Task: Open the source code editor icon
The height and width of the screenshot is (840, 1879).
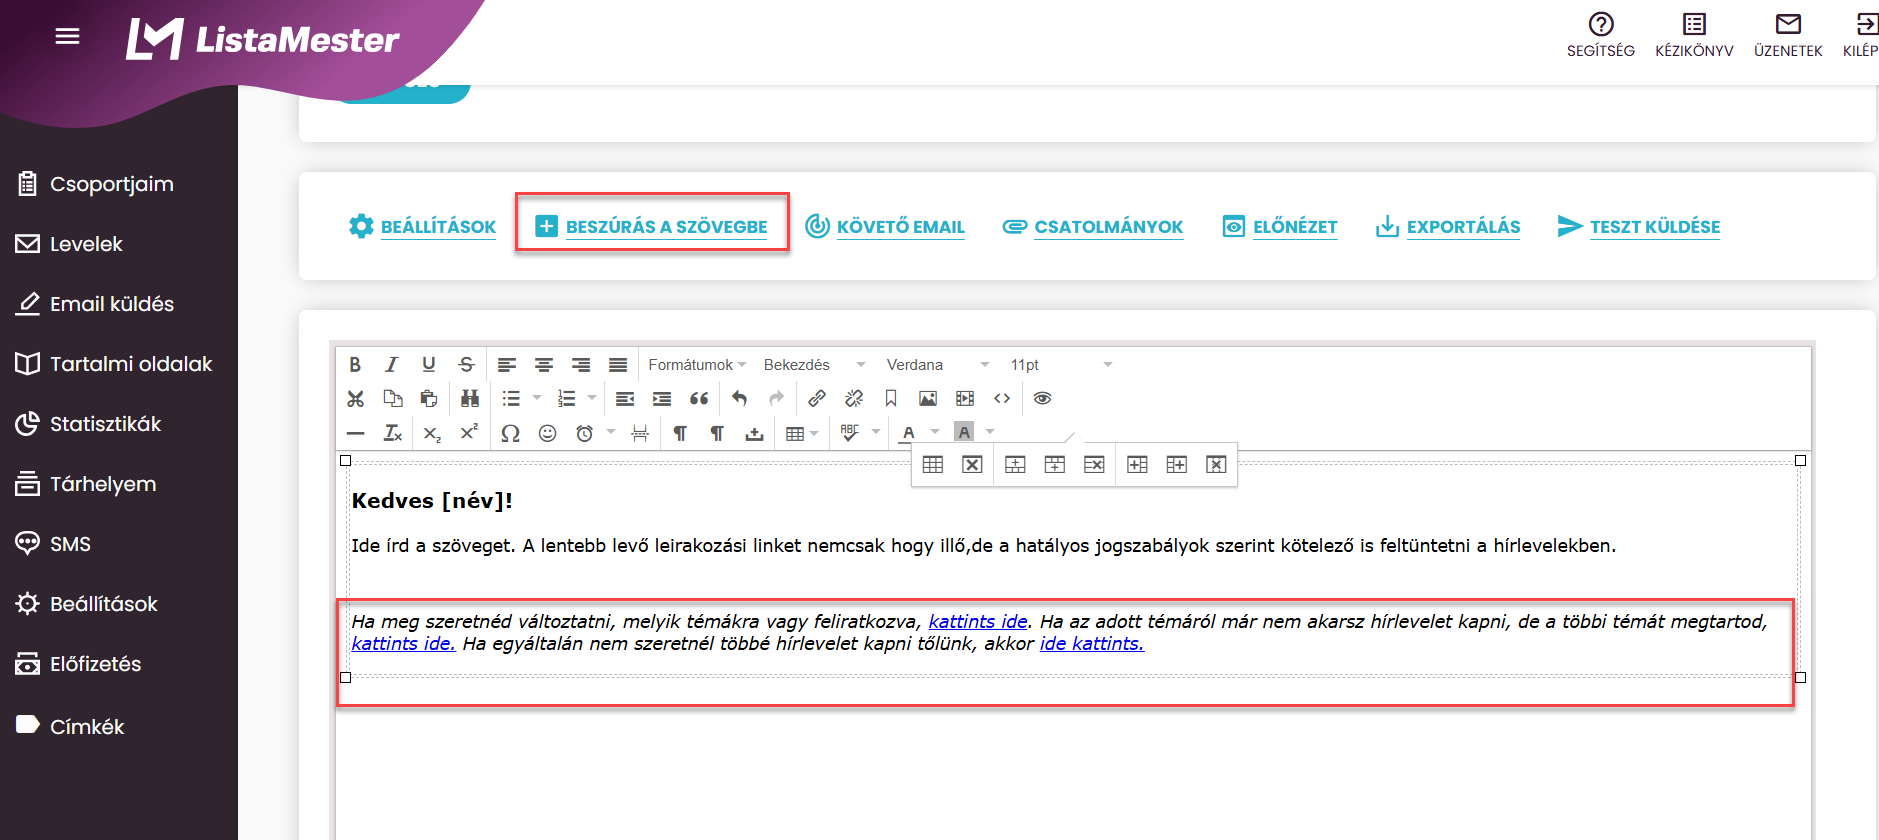Action: [x=1002, y=399]
